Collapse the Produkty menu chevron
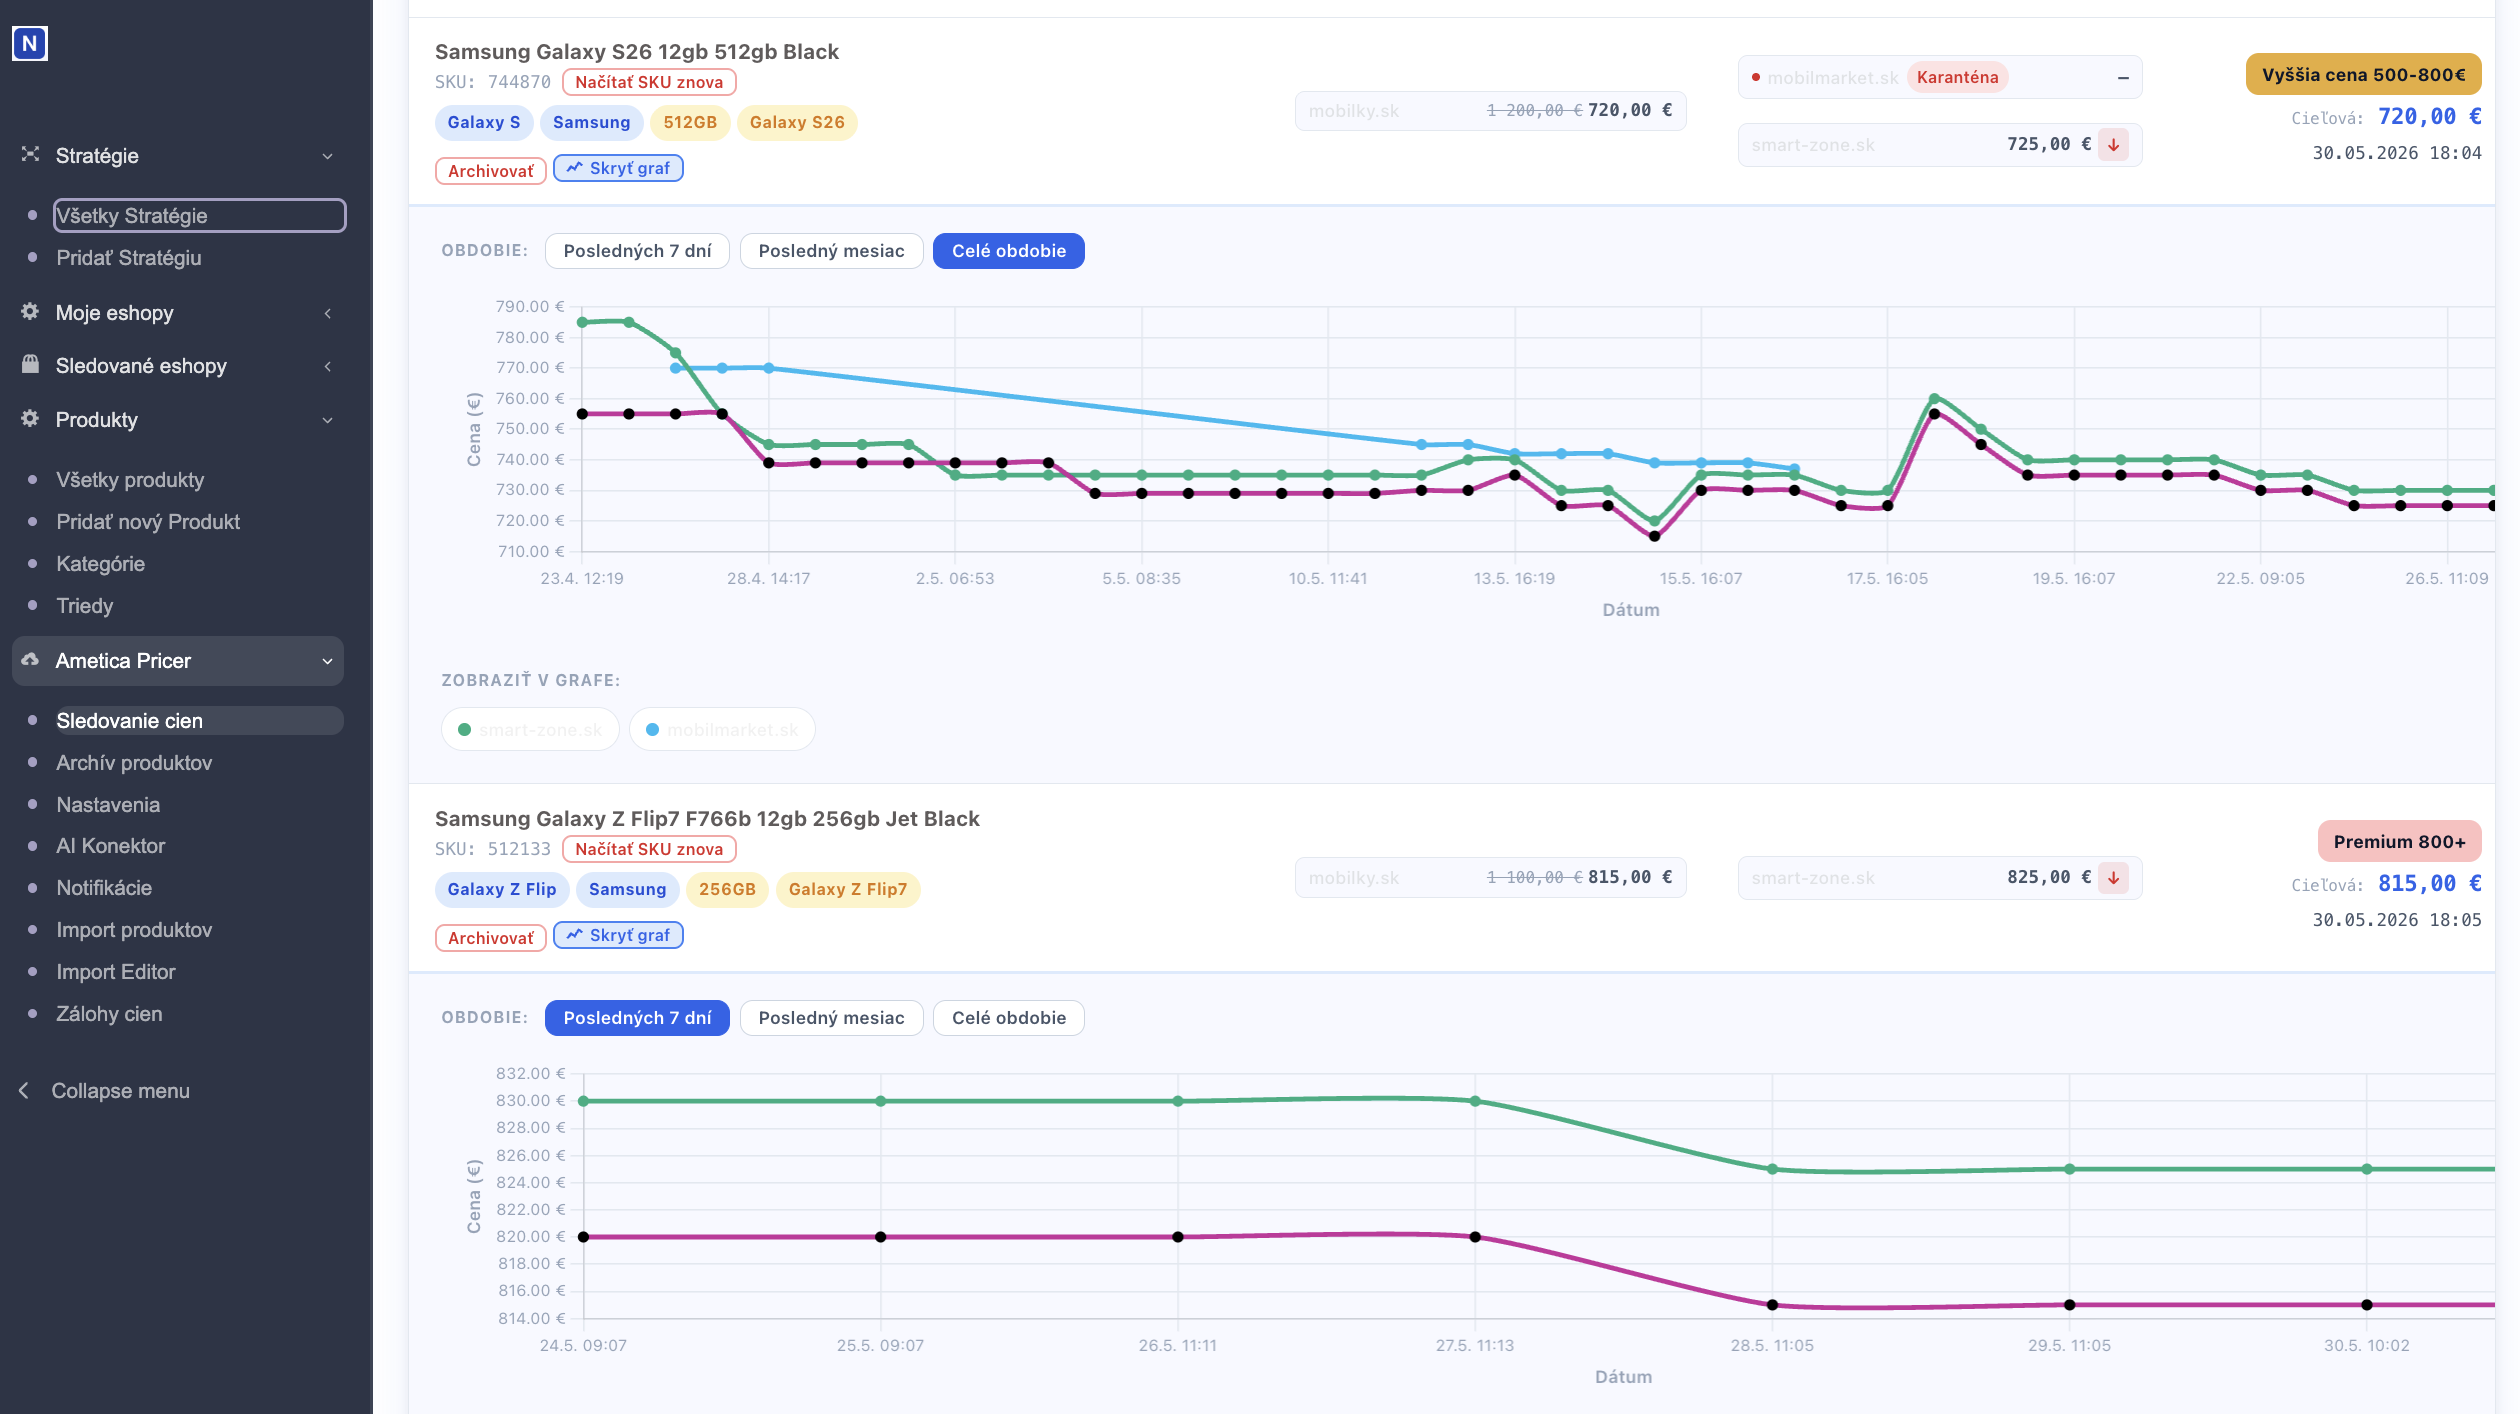Screen dimensions: 2520x1414 tap(327, 420)
